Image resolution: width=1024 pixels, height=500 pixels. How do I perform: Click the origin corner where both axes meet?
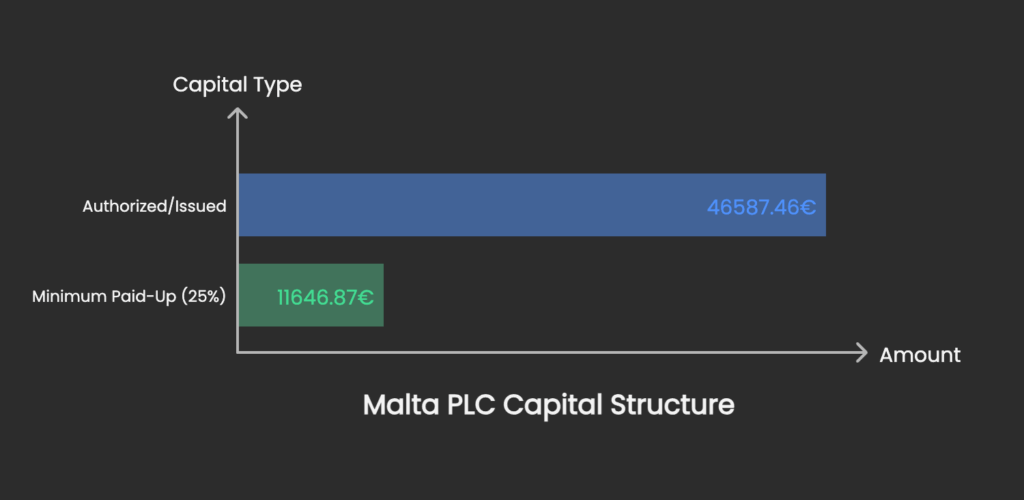coord(238,352)
